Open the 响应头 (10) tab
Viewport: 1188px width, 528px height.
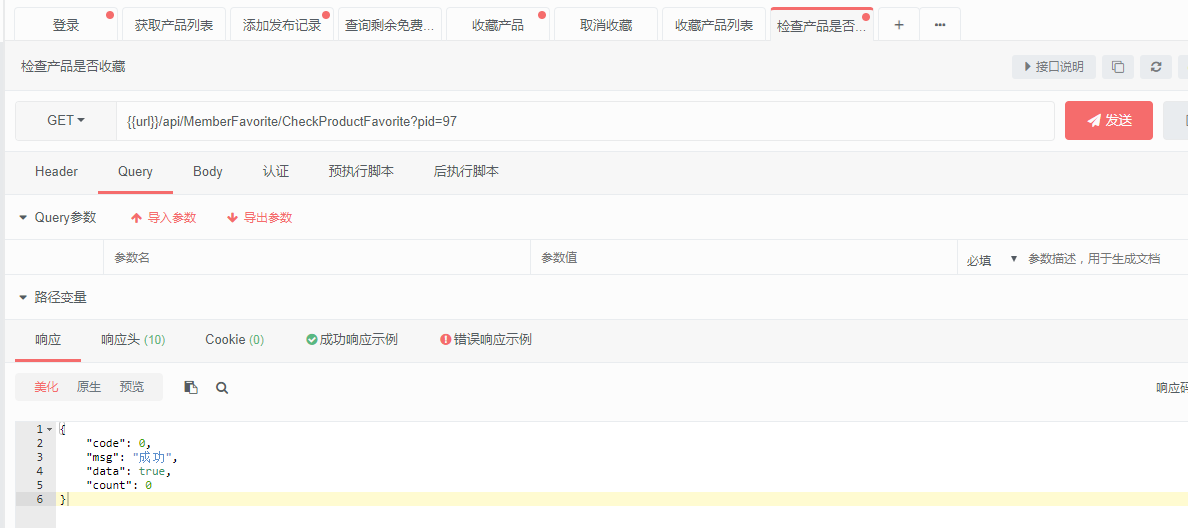[x=133, y=340]
